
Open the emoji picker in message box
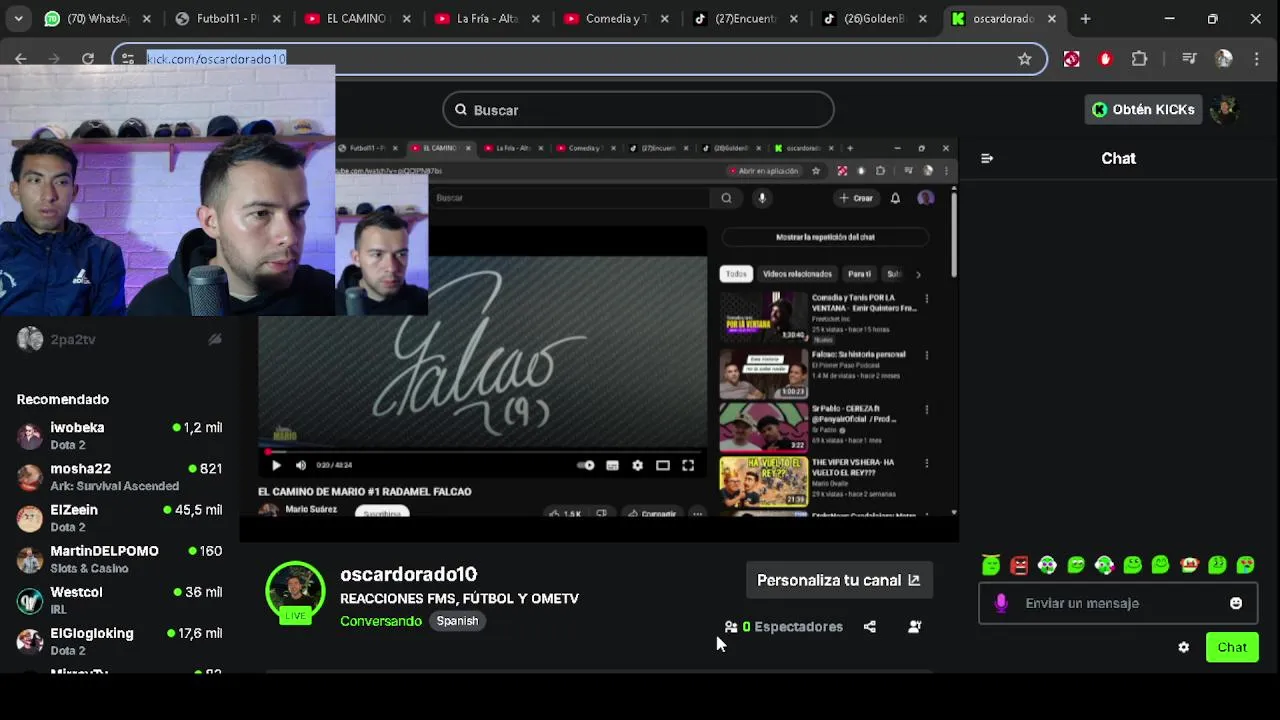[1236, 603]
